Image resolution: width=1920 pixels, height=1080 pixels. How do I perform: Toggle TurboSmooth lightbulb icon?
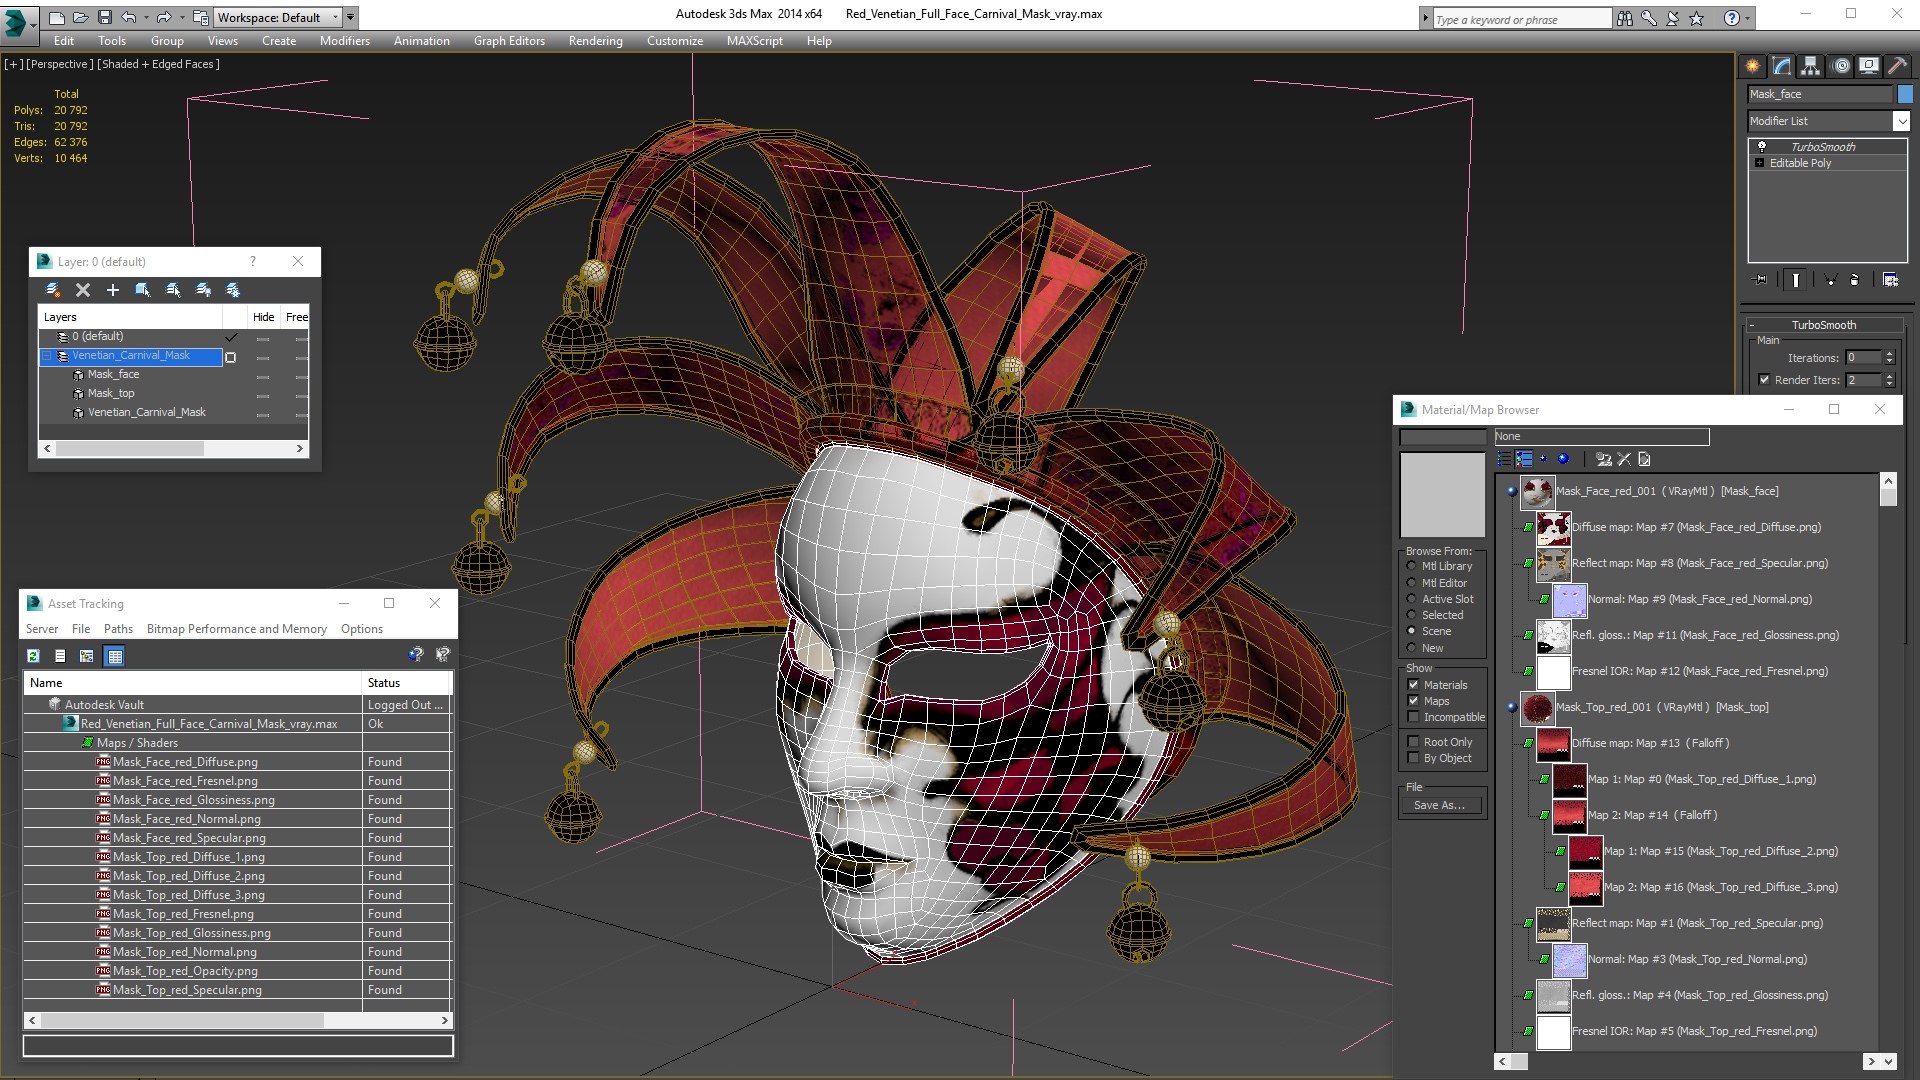(x=1762, y=147)
